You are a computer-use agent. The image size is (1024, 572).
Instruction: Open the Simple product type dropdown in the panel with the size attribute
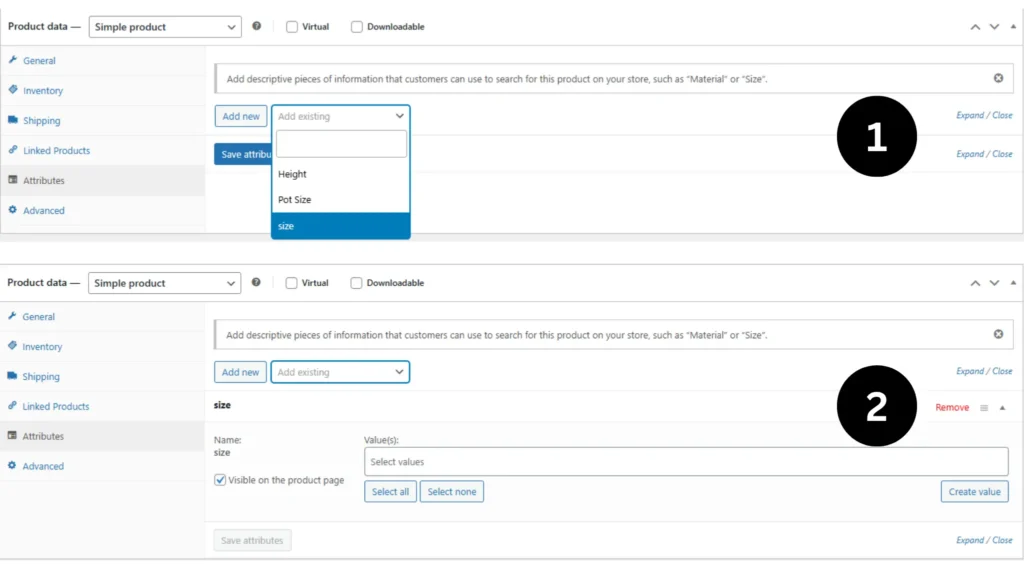click(x=165, y=283)
